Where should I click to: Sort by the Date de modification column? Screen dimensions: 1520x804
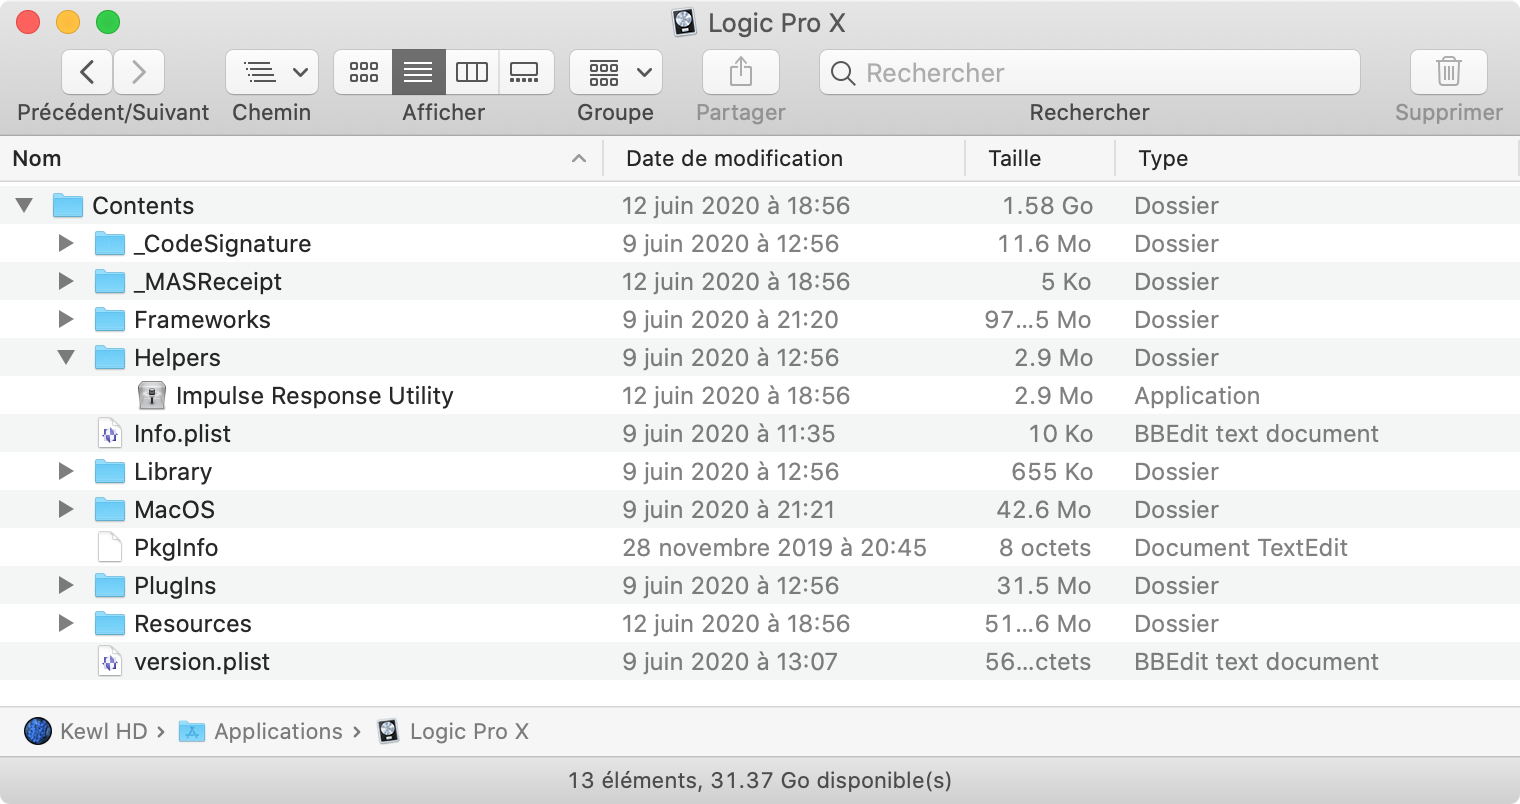click(734, 158)
